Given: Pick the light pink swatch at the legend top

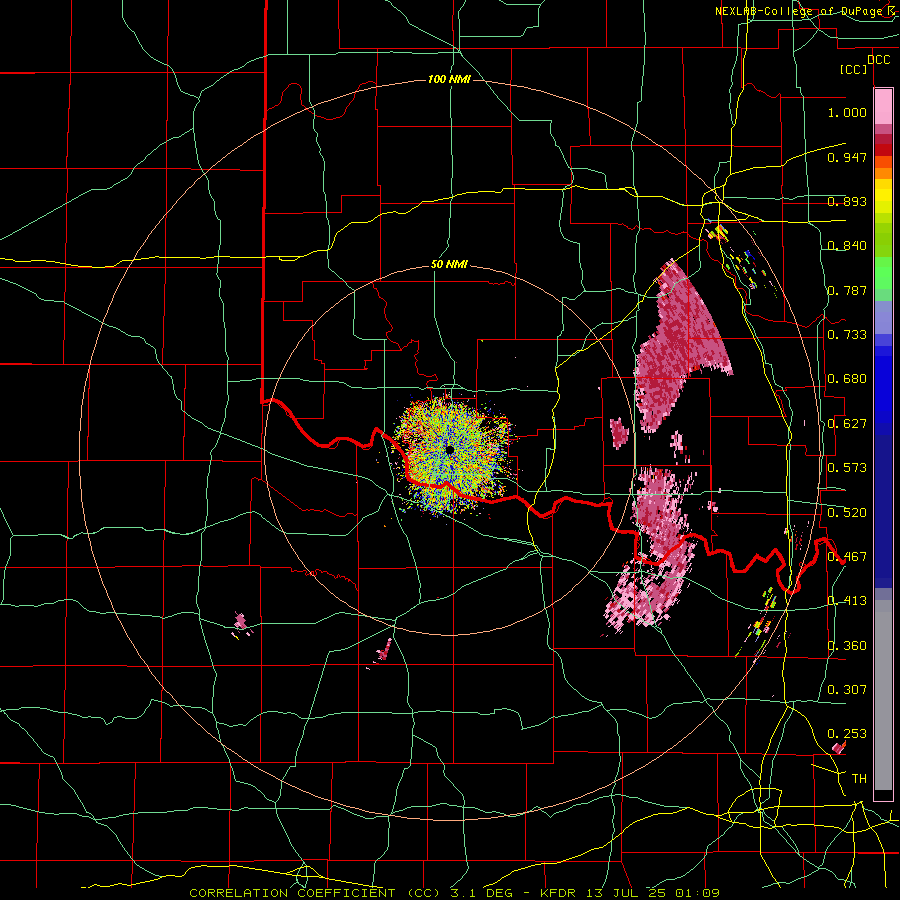Looking at the screenshot, I should [x=883, y=106].
